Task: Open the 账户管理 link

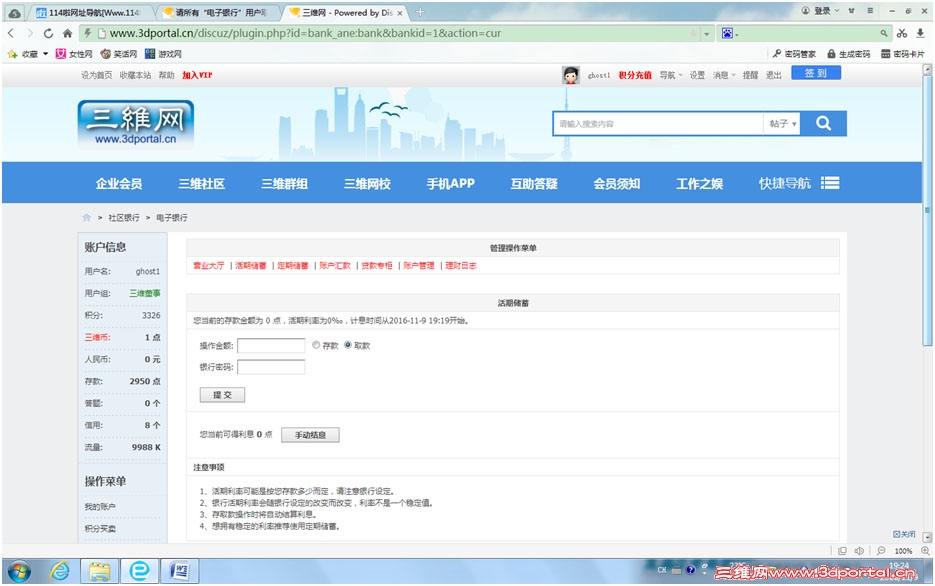Action: 419,266
